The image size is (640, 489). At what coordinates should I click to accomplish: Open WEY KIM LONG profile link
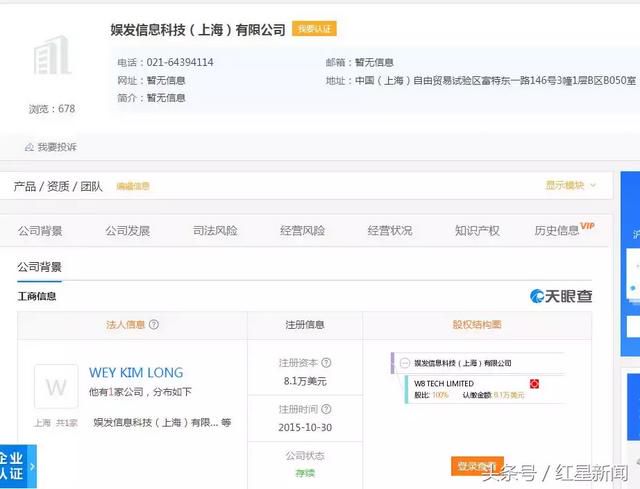(x=136, y=373)
